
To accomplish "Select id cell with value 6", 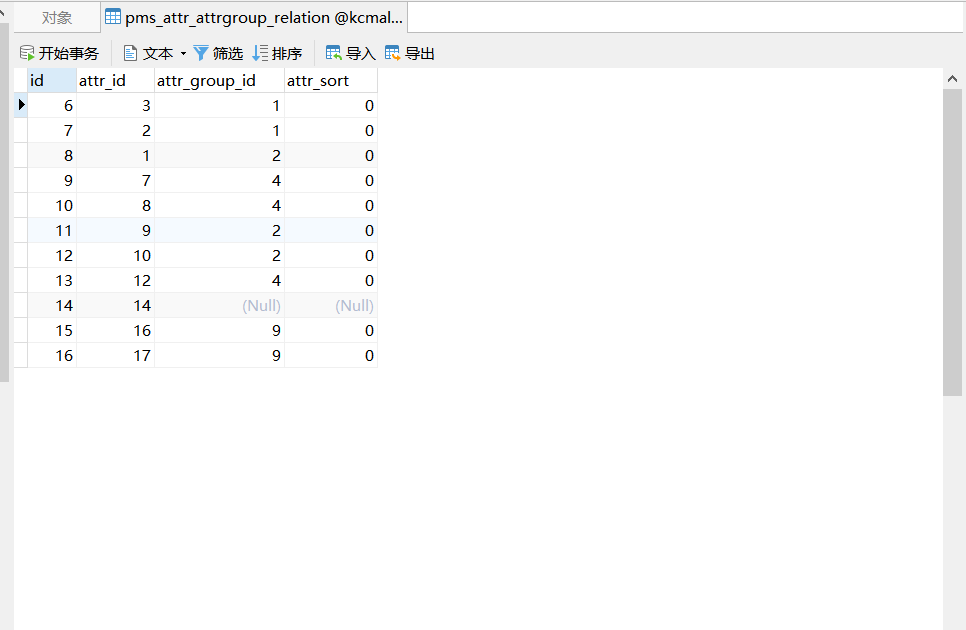I will tap(52, 105).
